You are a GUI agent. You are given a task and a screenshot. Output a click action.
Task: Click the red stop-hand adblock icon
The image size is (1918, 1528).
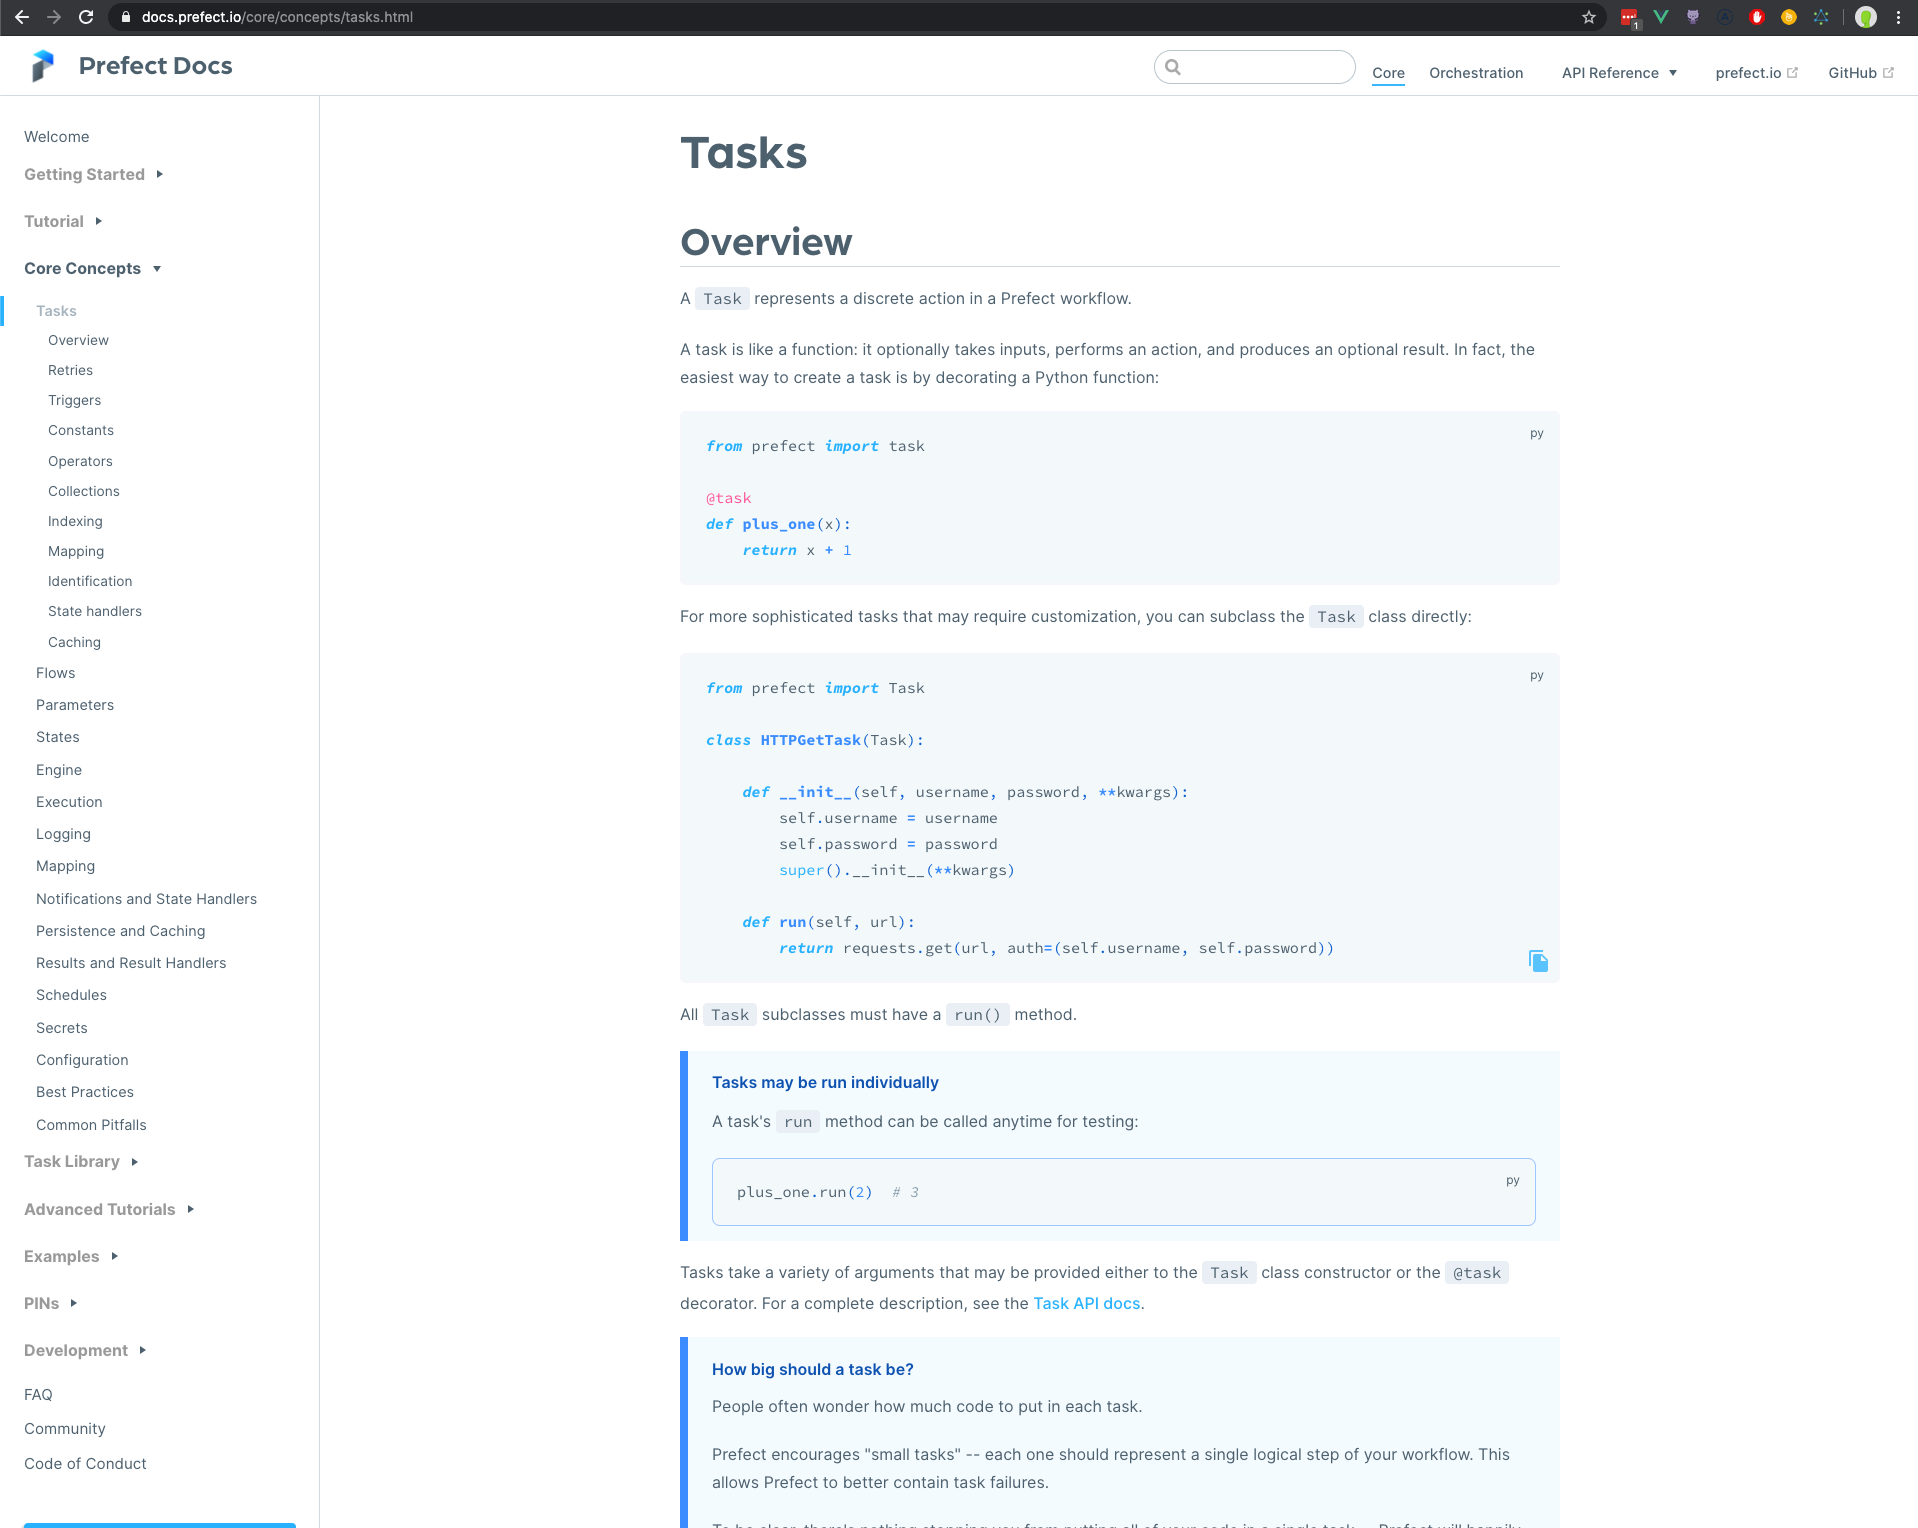click(x=1757, y=17)
